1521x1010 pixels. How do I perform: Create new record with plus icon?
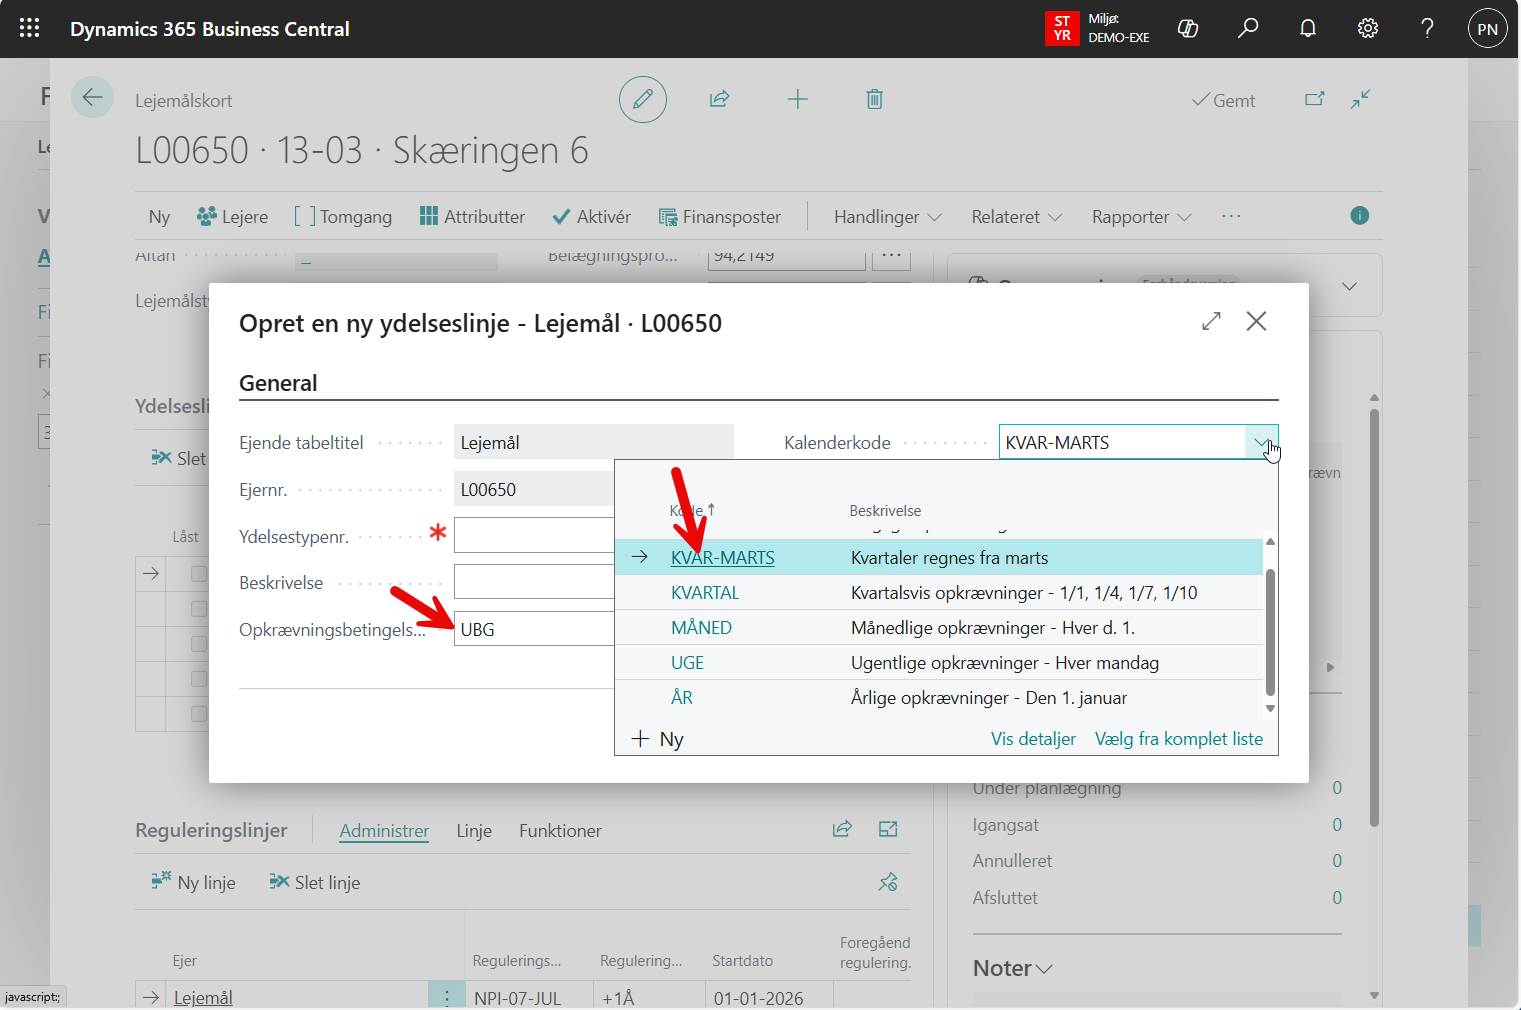pyautogui.click(x=798, y=99)
